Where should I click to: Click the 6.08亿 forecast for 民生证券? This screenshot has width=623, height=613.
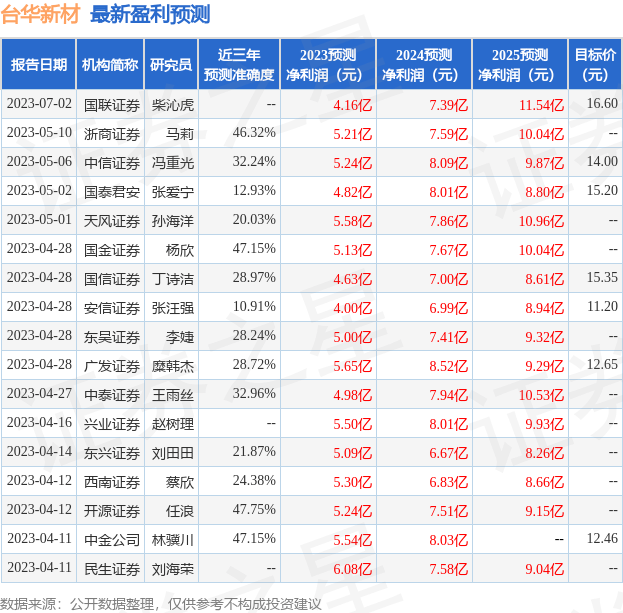[x=351, y=569]
